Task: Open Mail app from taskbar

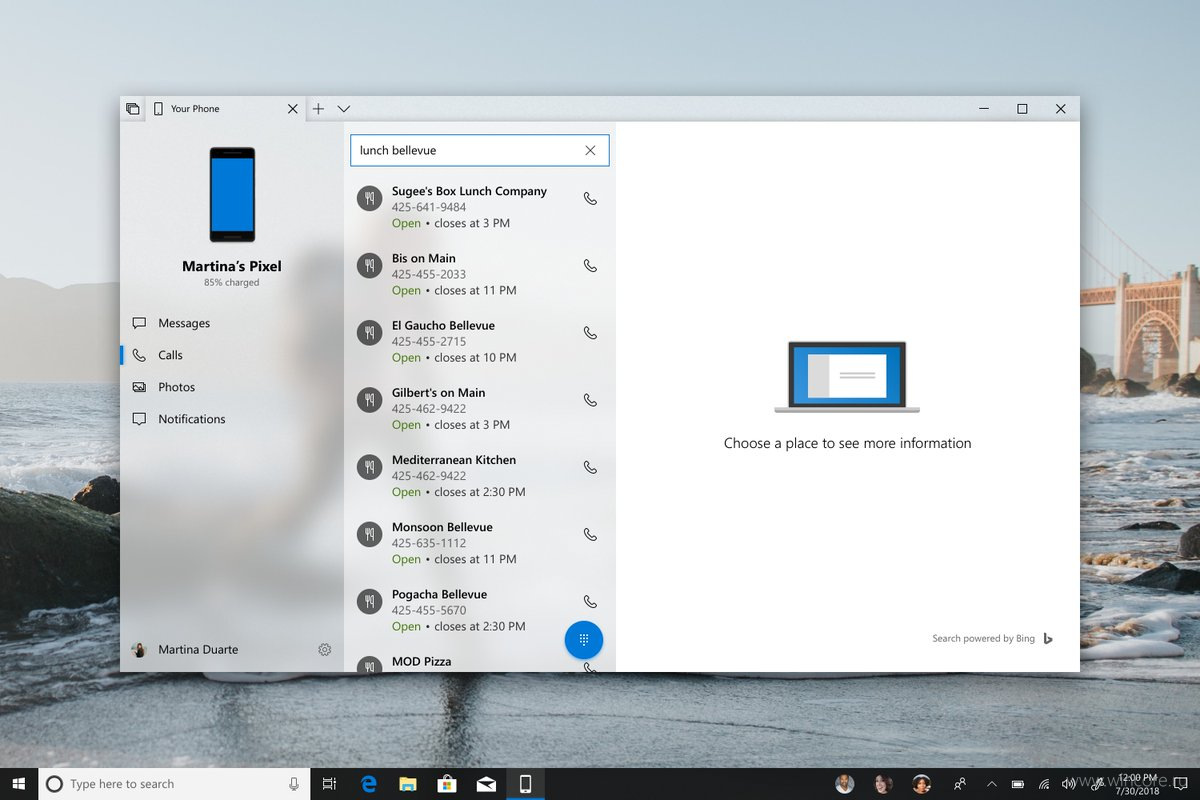Action: [x=486, y=784]
